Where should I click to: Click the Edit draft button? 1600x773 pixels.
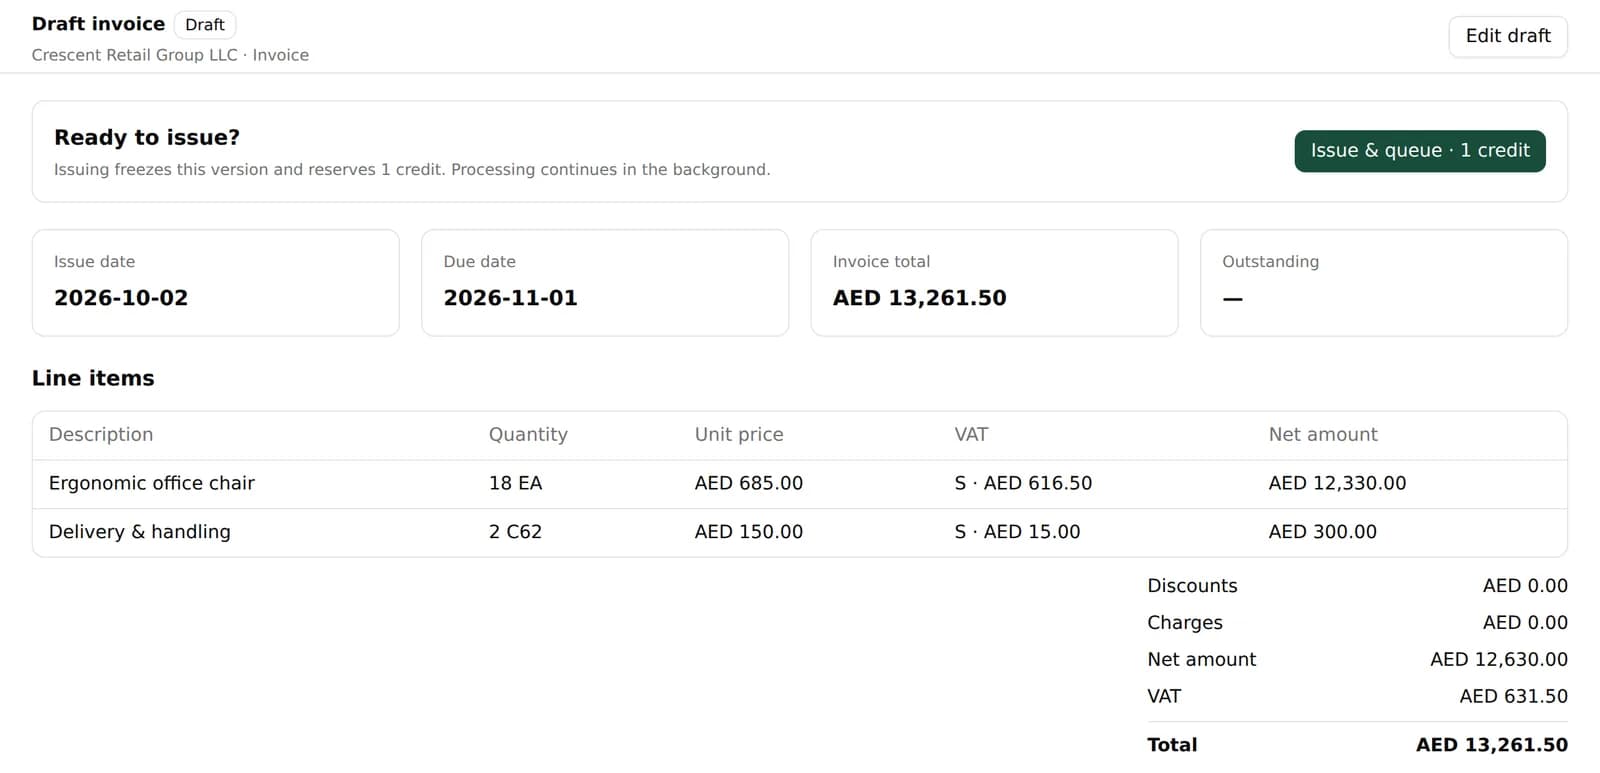[x=1508, y=36]
